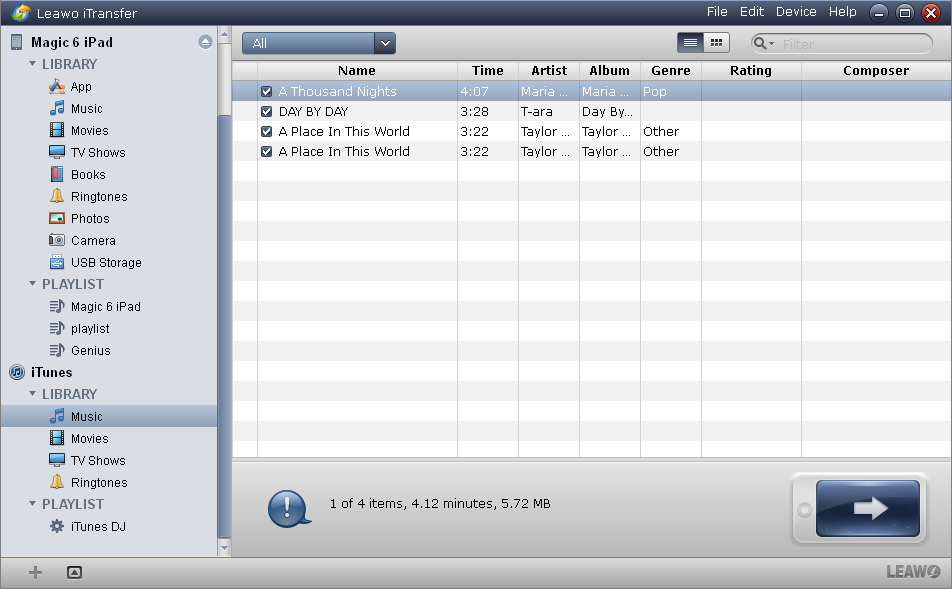The image size is (952, 589).
Task: Click the search magnifier icon
Action: click(759, 43)
